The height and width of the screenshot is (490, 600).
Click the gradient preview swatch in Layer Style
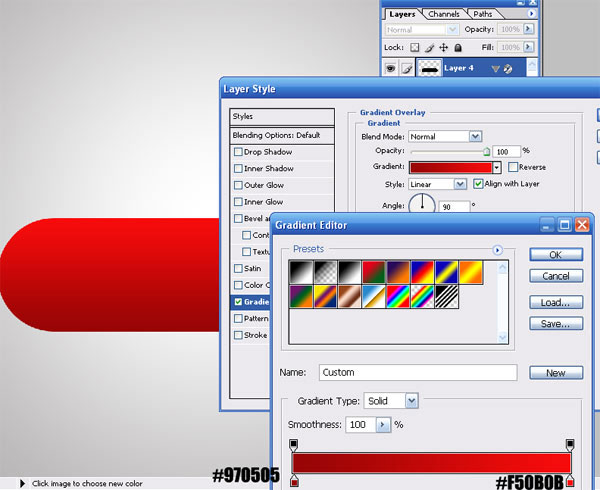tap(450, 168)
